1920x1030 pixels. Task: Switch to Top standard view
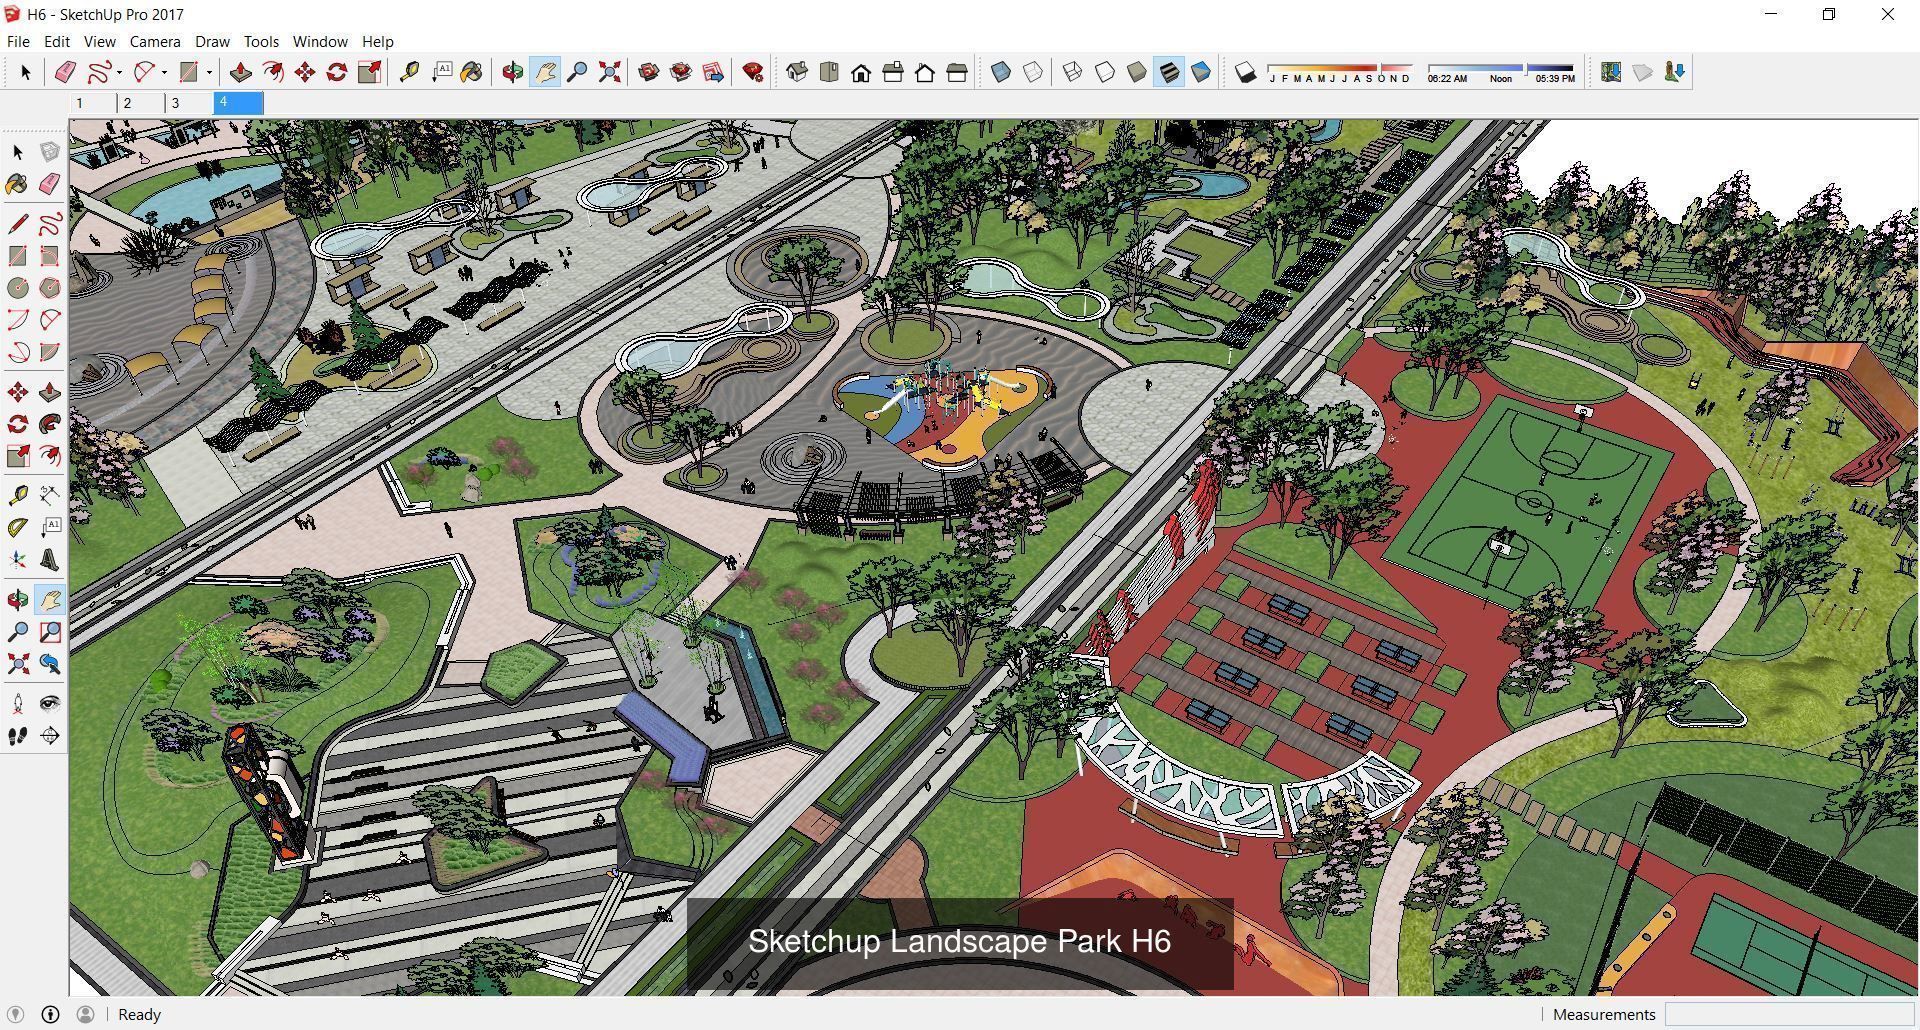[x=829, y=72]
